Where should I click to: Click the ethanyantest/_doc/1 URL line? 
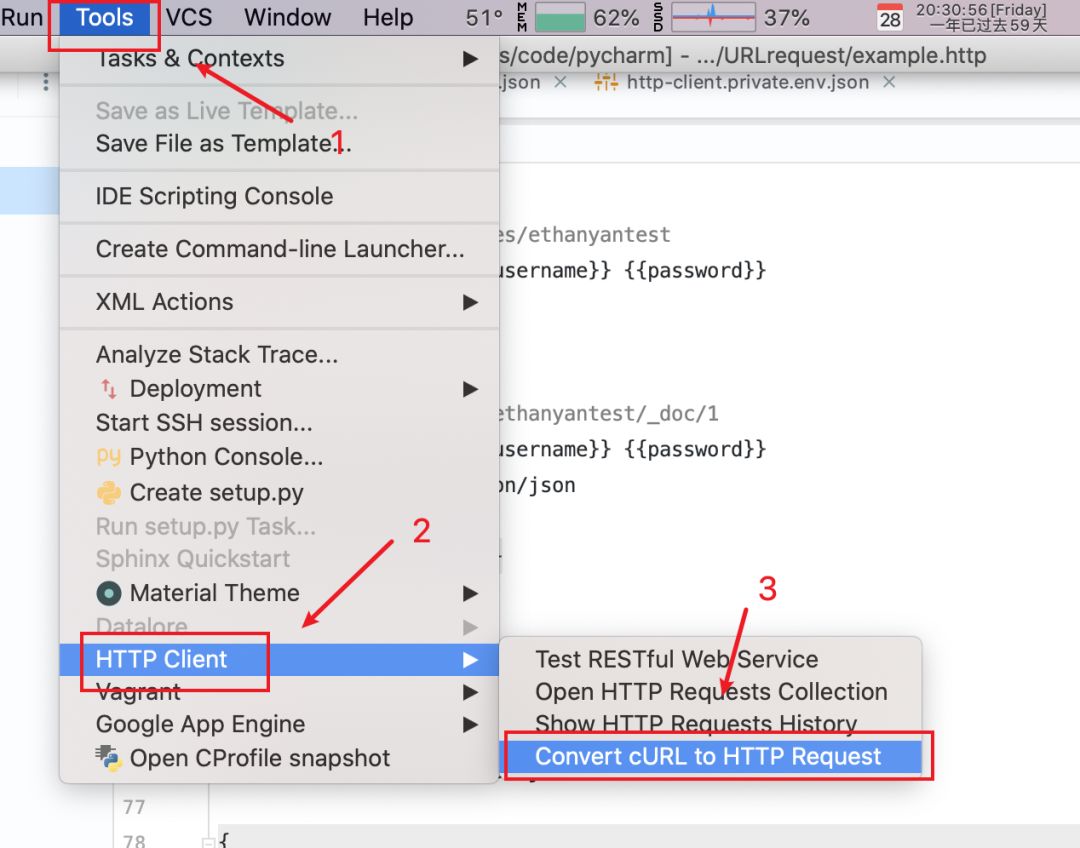[608, 413]
